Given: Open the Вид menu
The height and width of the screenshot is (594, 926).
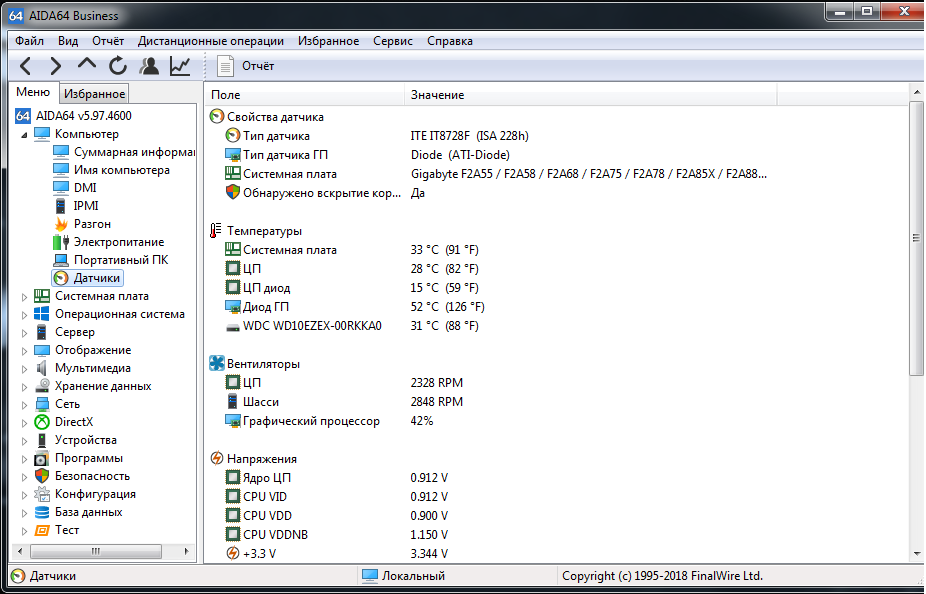Looking at the screenshot, I should [68, 41].
